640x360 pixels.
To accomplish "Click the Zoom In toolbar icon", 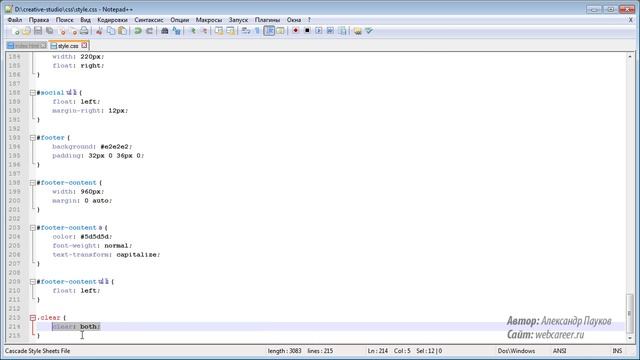I will (192, 31).
